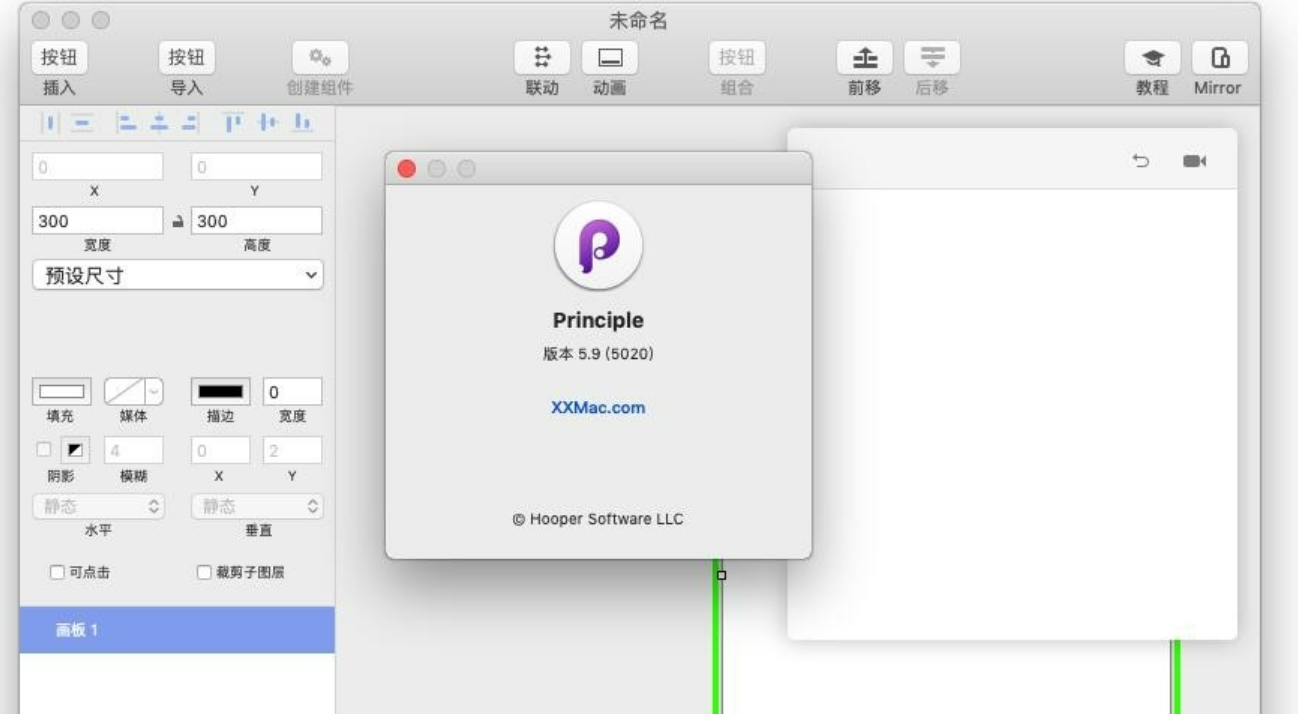Click the 模糊 blur input field
The width and height of the screenshot is (1298, 714).
[134, 450]
